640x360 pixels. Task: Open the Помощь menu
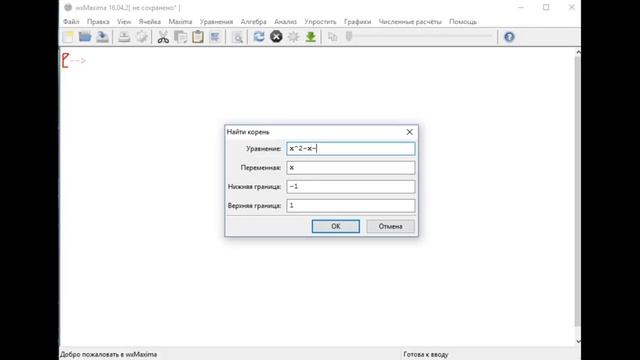463,22
